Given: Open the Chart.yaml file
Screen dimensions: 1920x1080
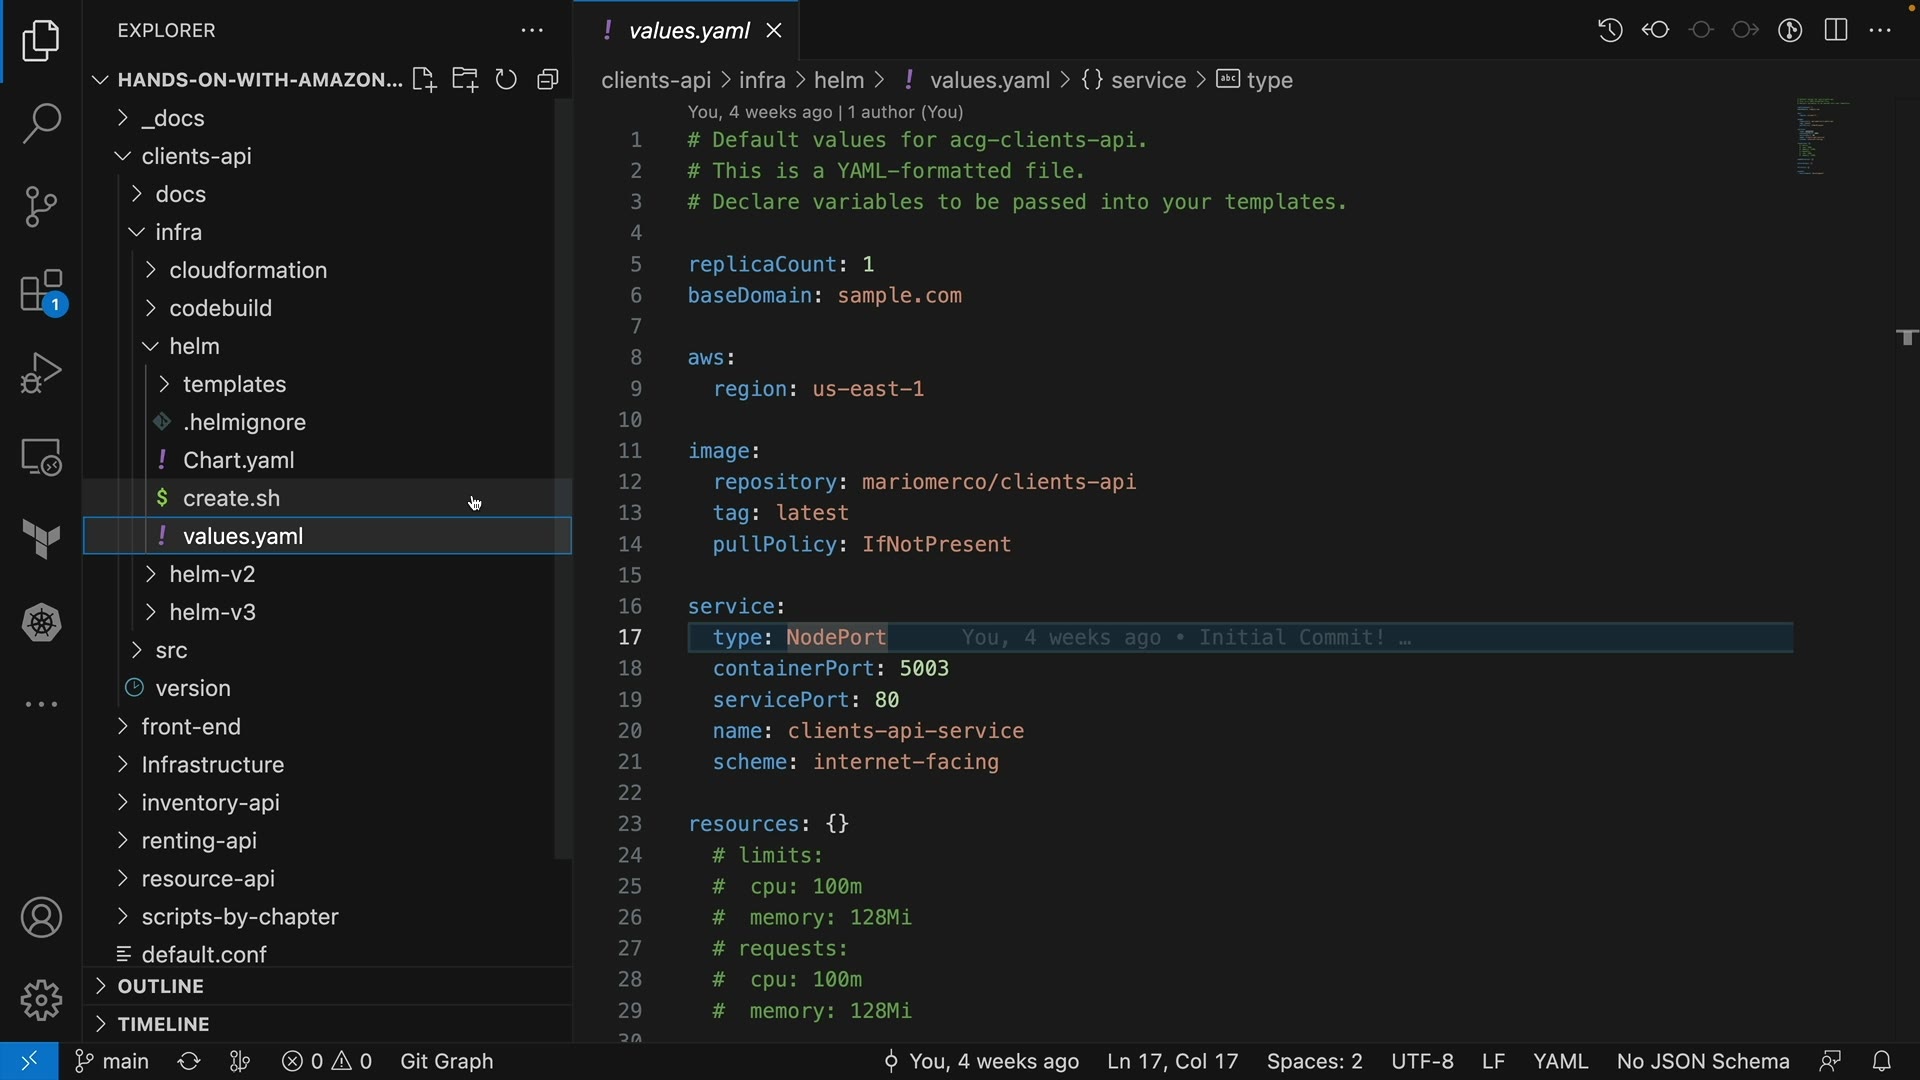Looking at the screenshot, I should point(238,461).
